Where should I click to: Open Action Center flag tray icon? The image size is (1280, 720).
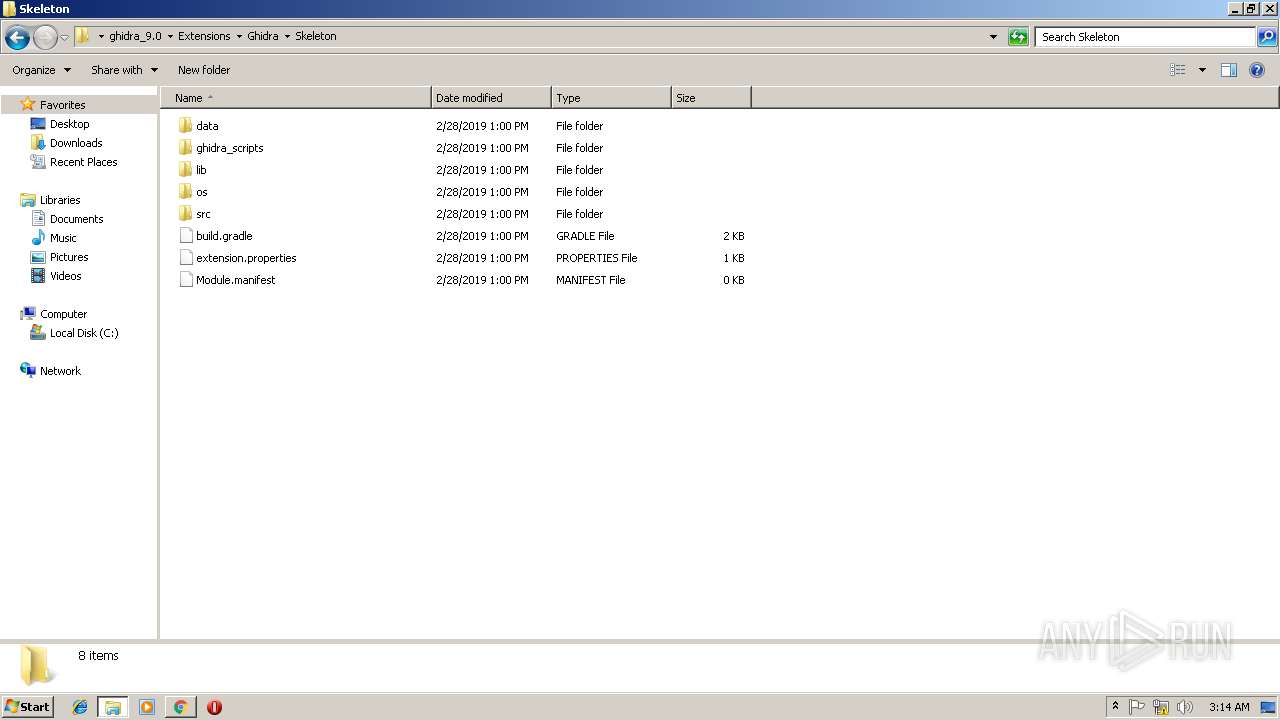[1137, 707]
